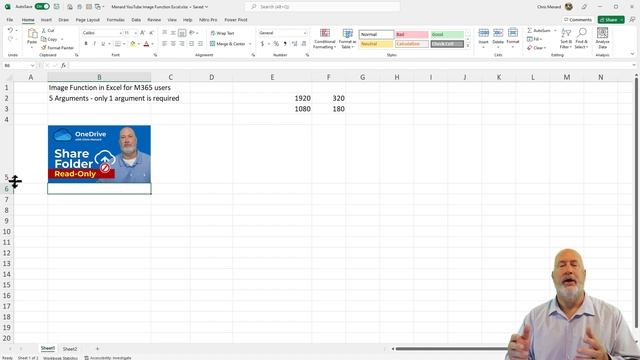Switch to Sheet2 tab
Viewport: 640px width, 360px height.
(x=70, y=349)
